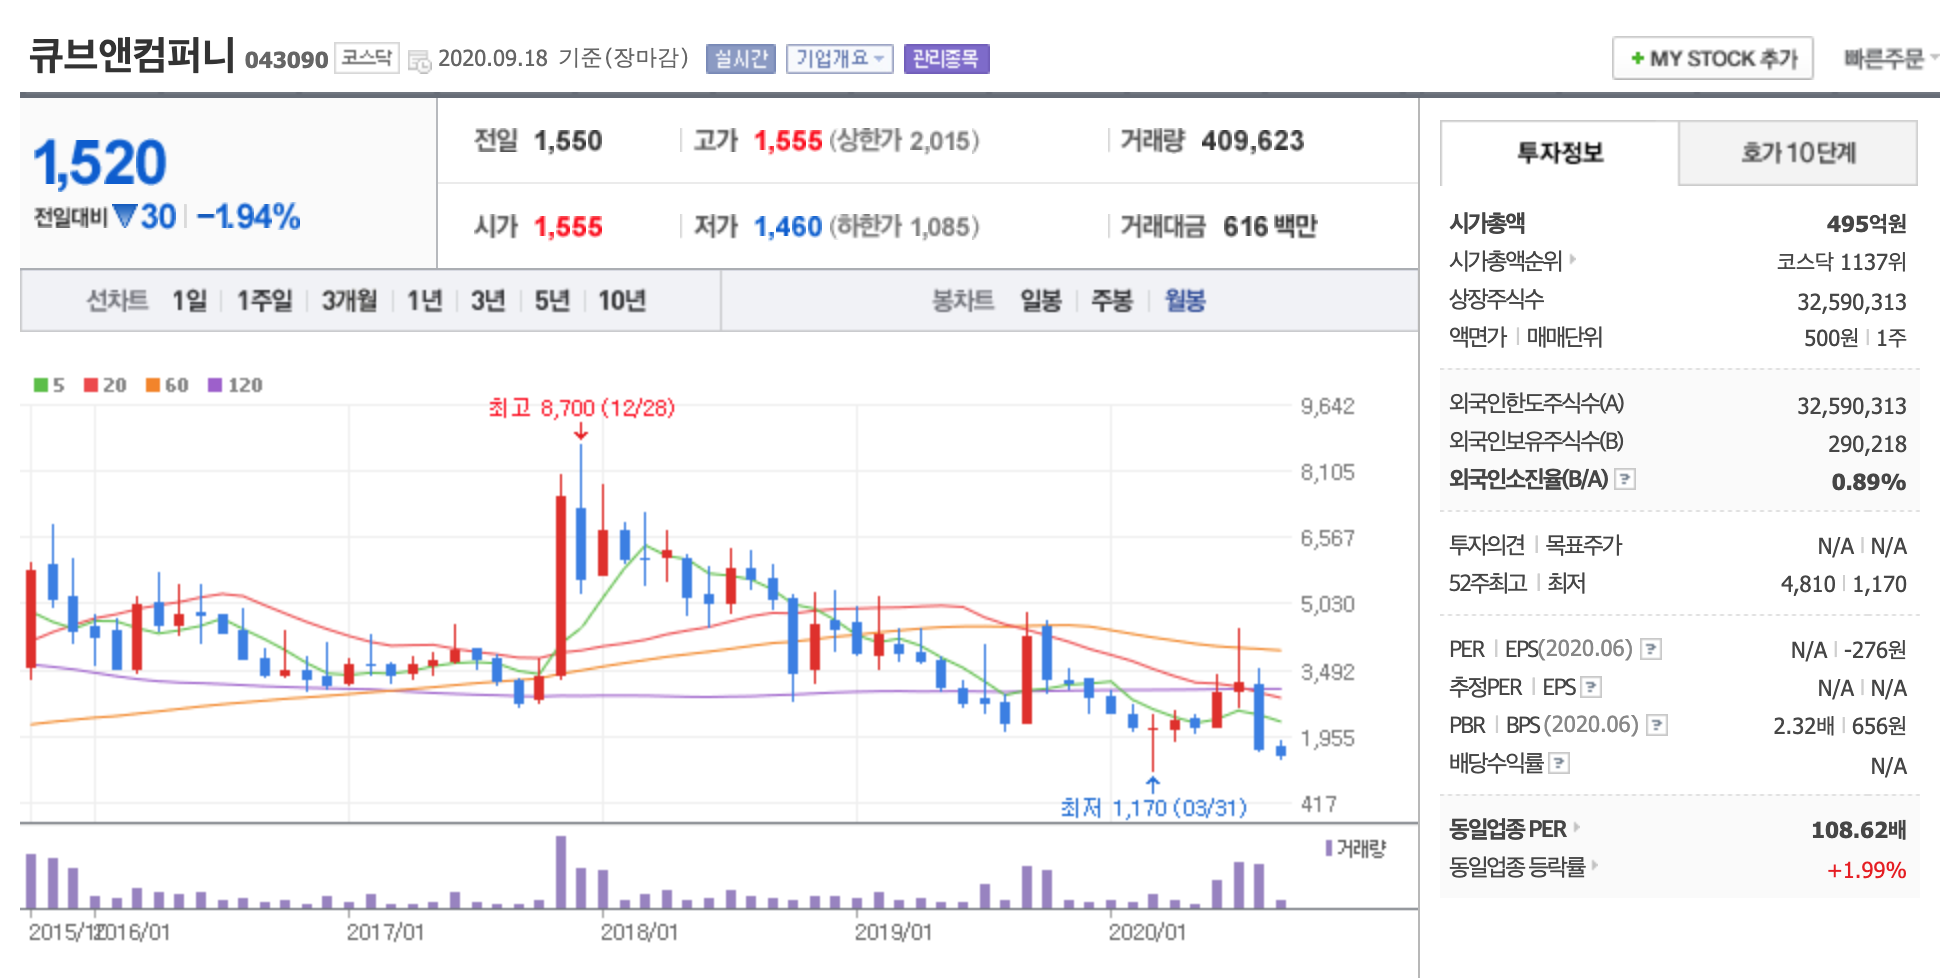Click the 2018/01 axis label on chart
Screen dimensions: 1950x978
tap(639, 932)
